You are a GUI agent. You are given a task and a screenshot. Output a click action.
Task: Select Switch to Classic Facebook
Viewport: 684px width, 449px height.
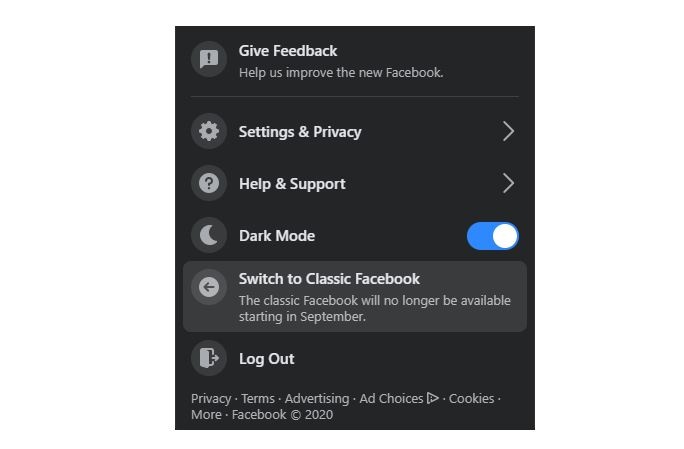(x=355, y=297)
